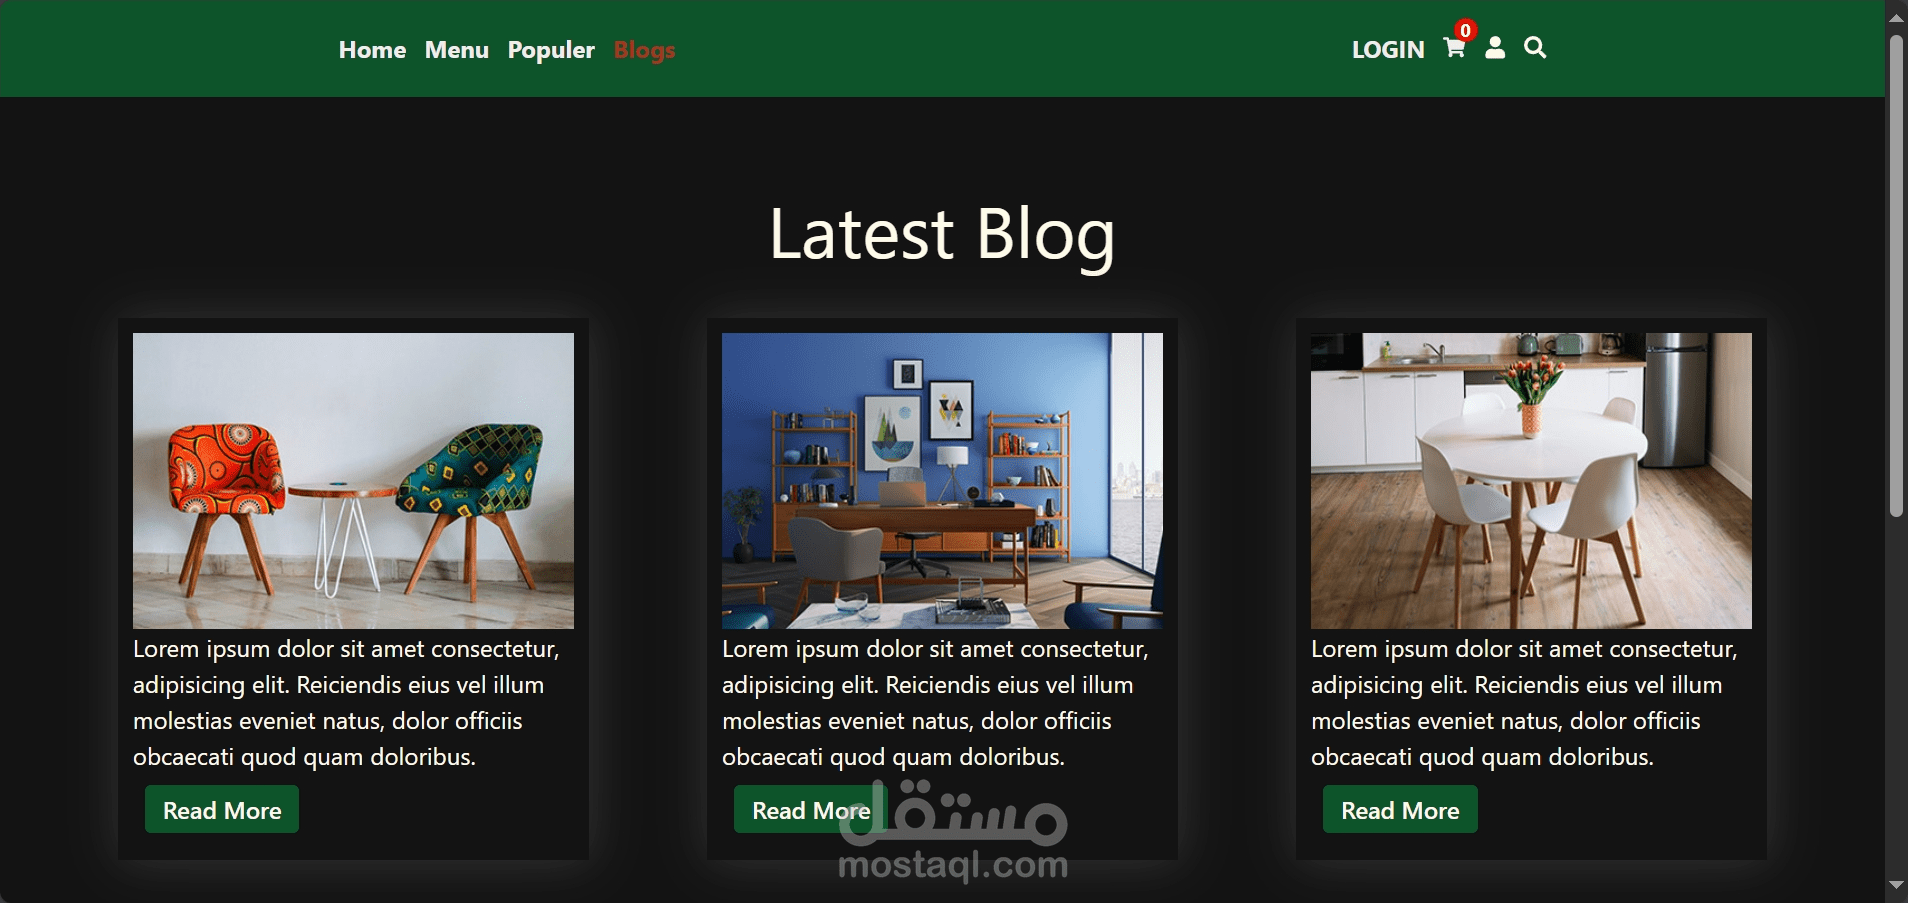Click the user profile icon
The image size is (1908, 903).
tap(1495, 48)
